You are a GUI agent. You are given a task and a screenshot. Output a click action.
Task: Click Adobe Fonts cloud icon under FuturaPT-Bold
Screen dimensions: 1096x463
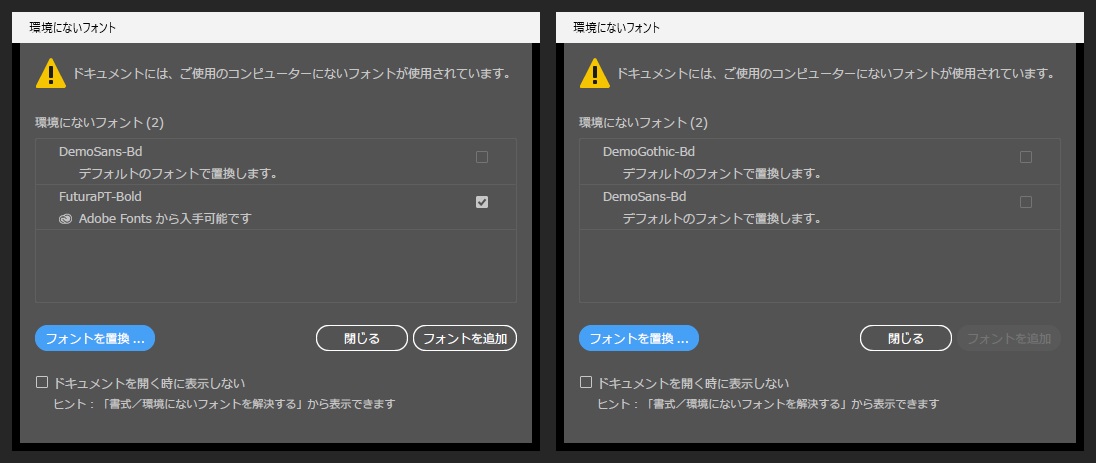click(66, 219)
